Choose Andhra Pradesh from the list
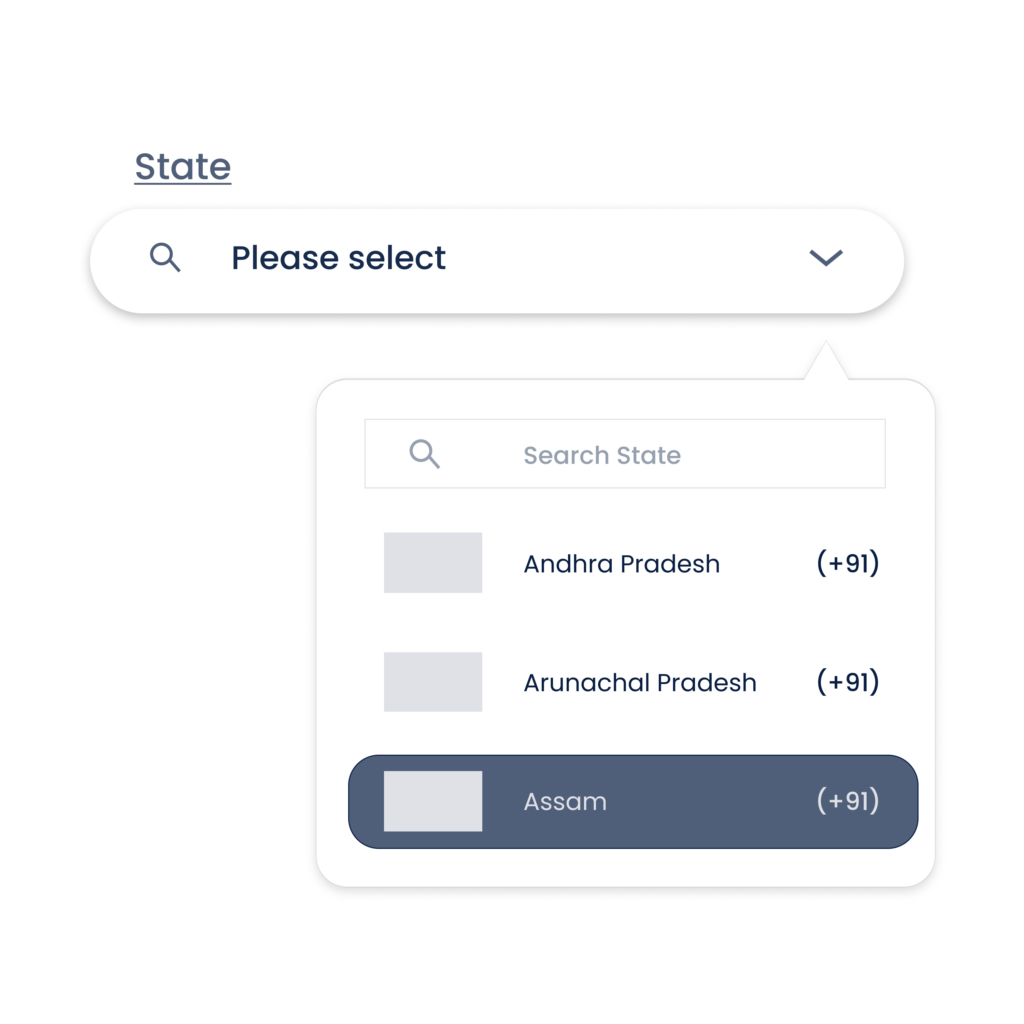This screenshot has height=1024, width=1024. pos(632,563)
